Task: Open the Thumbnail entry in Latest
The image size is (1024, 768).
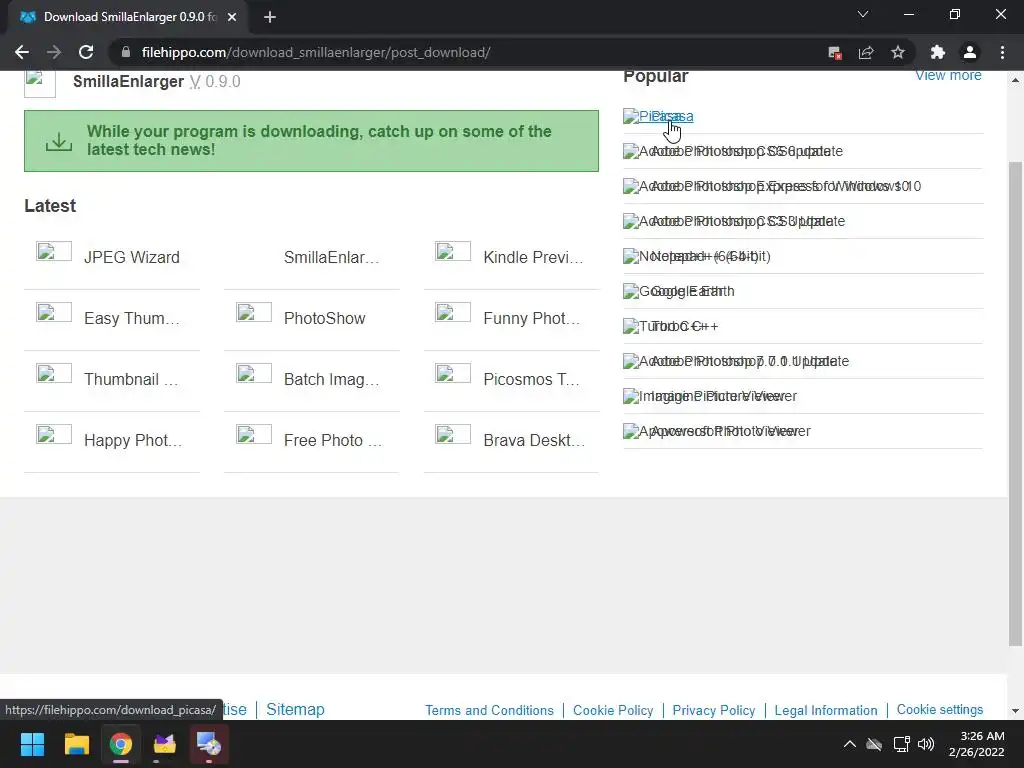Action: click(x=131, y=379)
